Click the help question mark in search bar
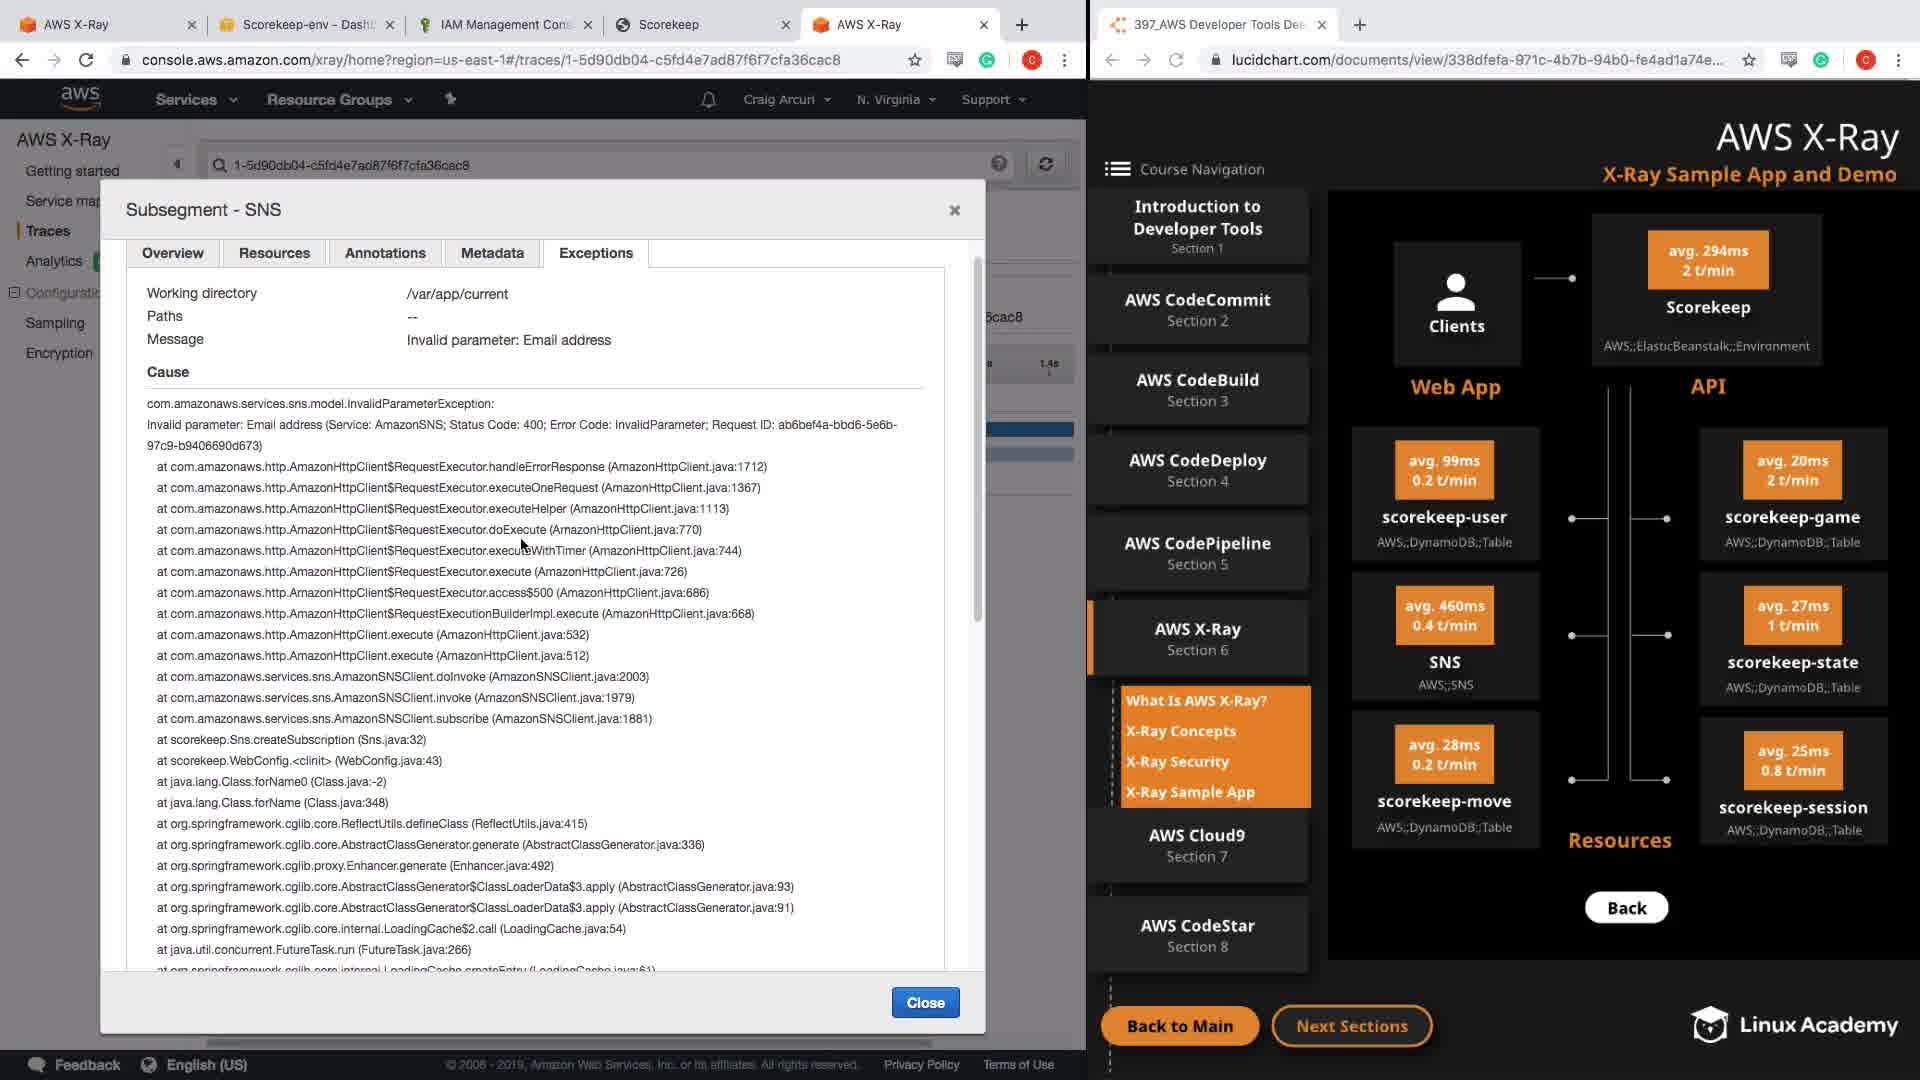This screenshot has height=1080, width=1920. [x=998, y=164]
